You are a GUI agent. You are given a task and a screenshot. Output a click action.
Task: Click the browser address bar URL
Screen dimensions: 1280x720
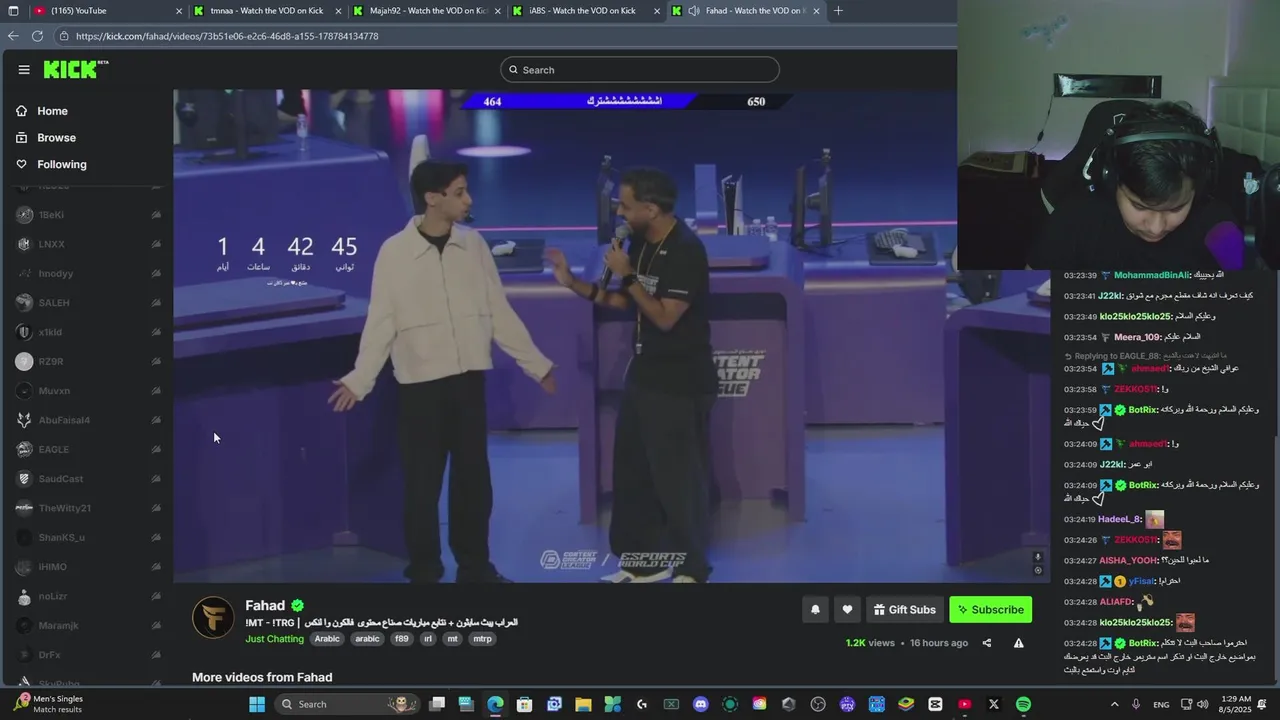point(226,36)
